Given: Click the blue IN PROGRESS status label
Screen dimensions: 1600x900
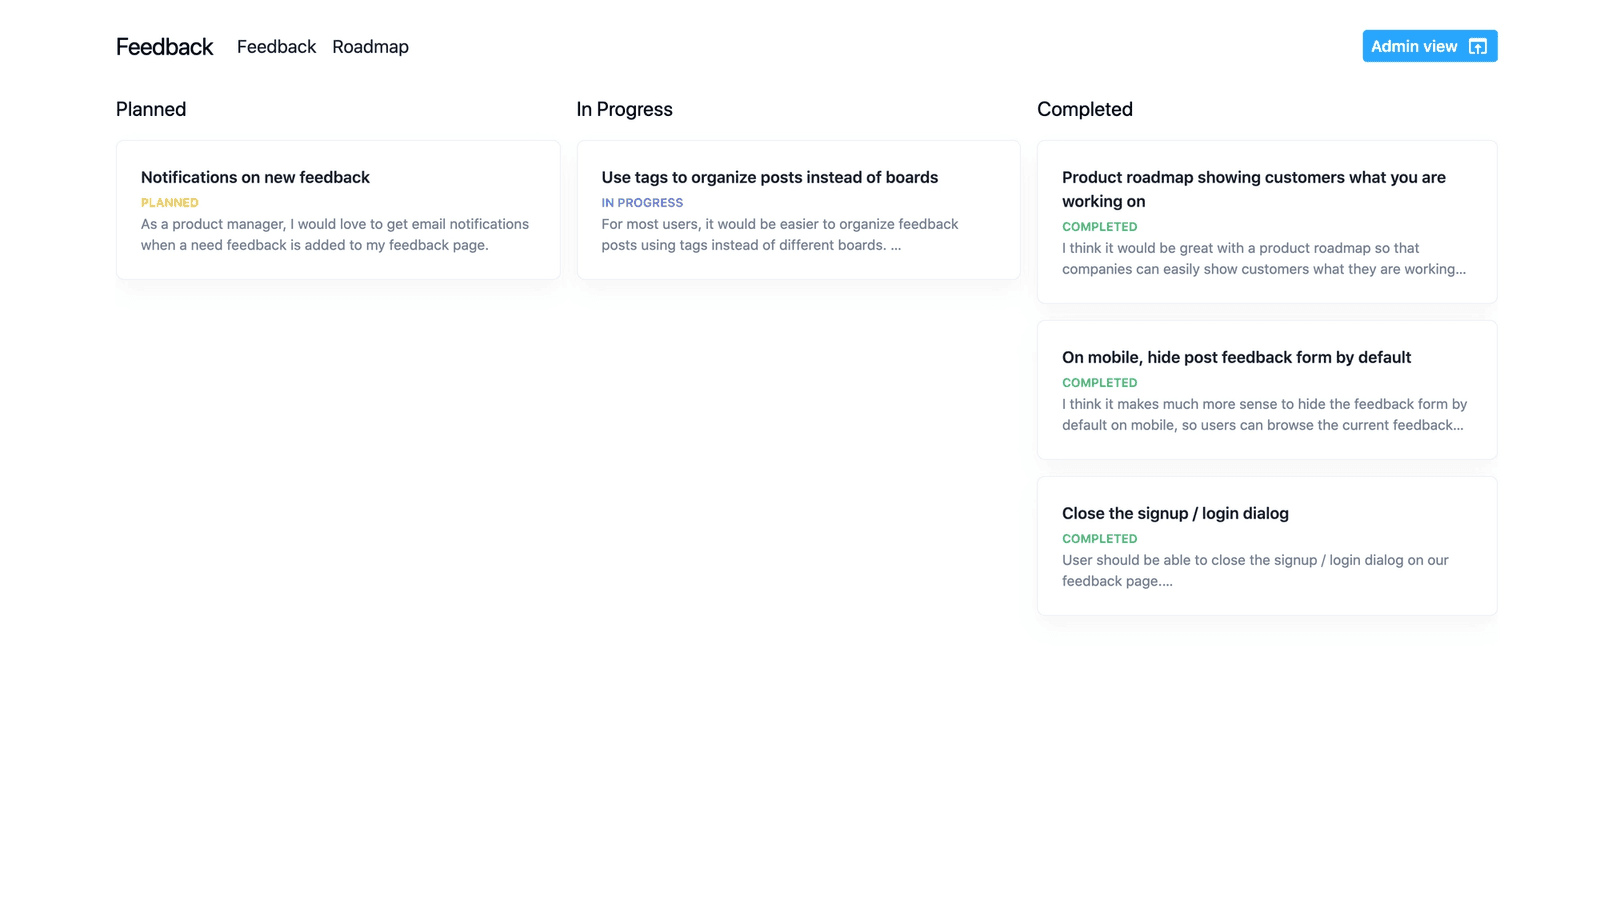Looking at the screenshot, I should point(642,203).
